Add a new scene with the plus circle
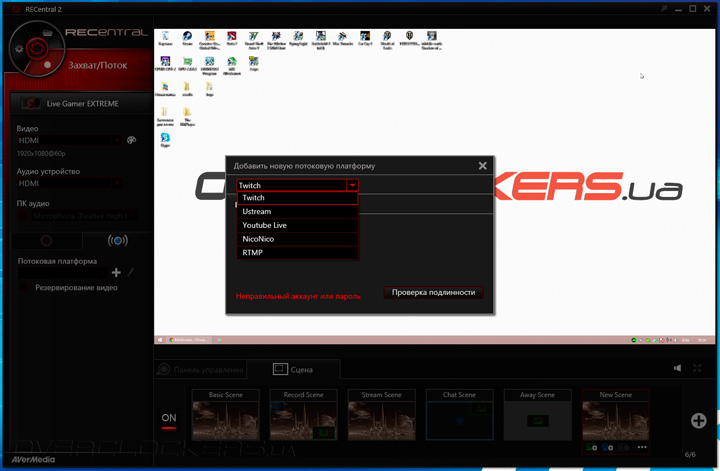This screenshot has width=720, height=471. (x=698, y=421)
